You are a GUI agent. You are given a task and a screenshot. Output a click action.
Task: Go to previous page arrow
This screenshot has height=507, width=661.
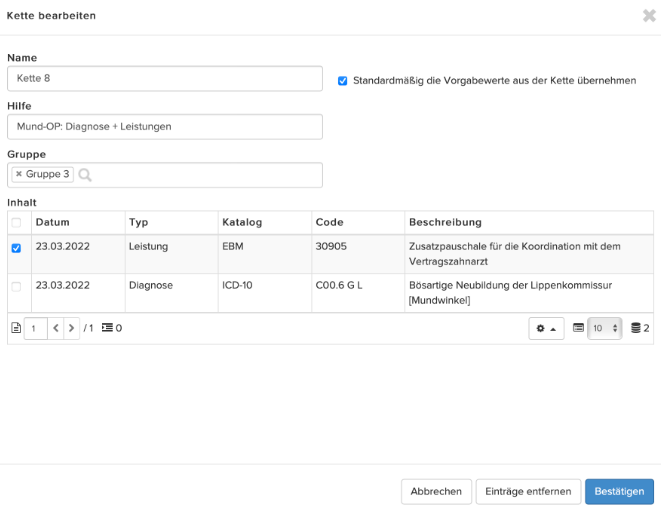(56, 328)
